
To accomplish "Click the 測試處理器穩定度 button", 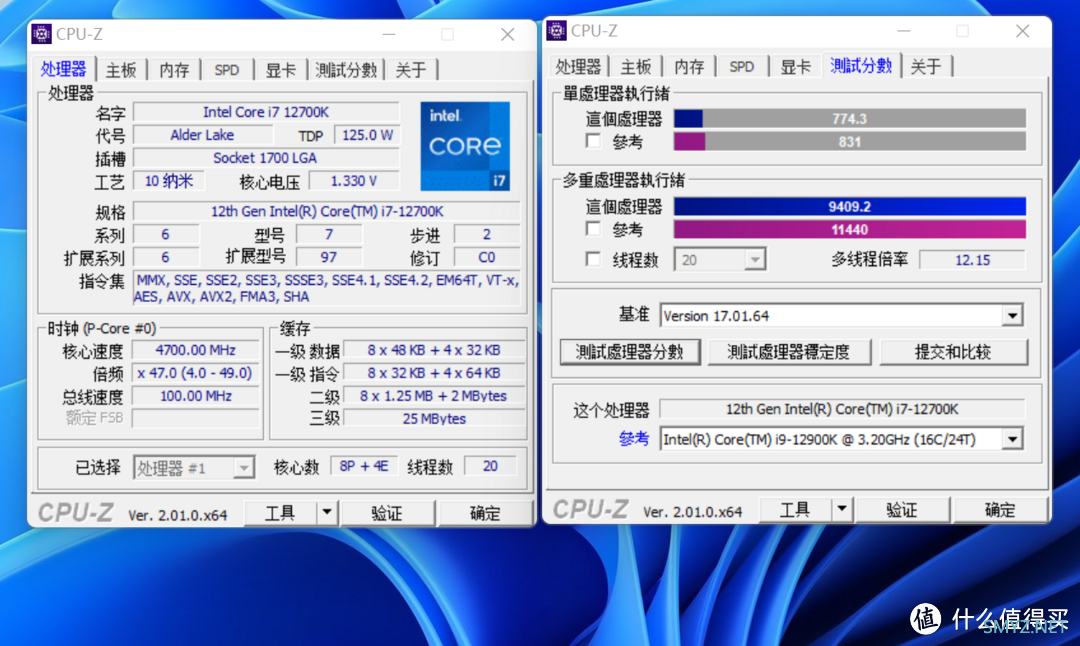I will pyautogui.click(x=789, y=352).
